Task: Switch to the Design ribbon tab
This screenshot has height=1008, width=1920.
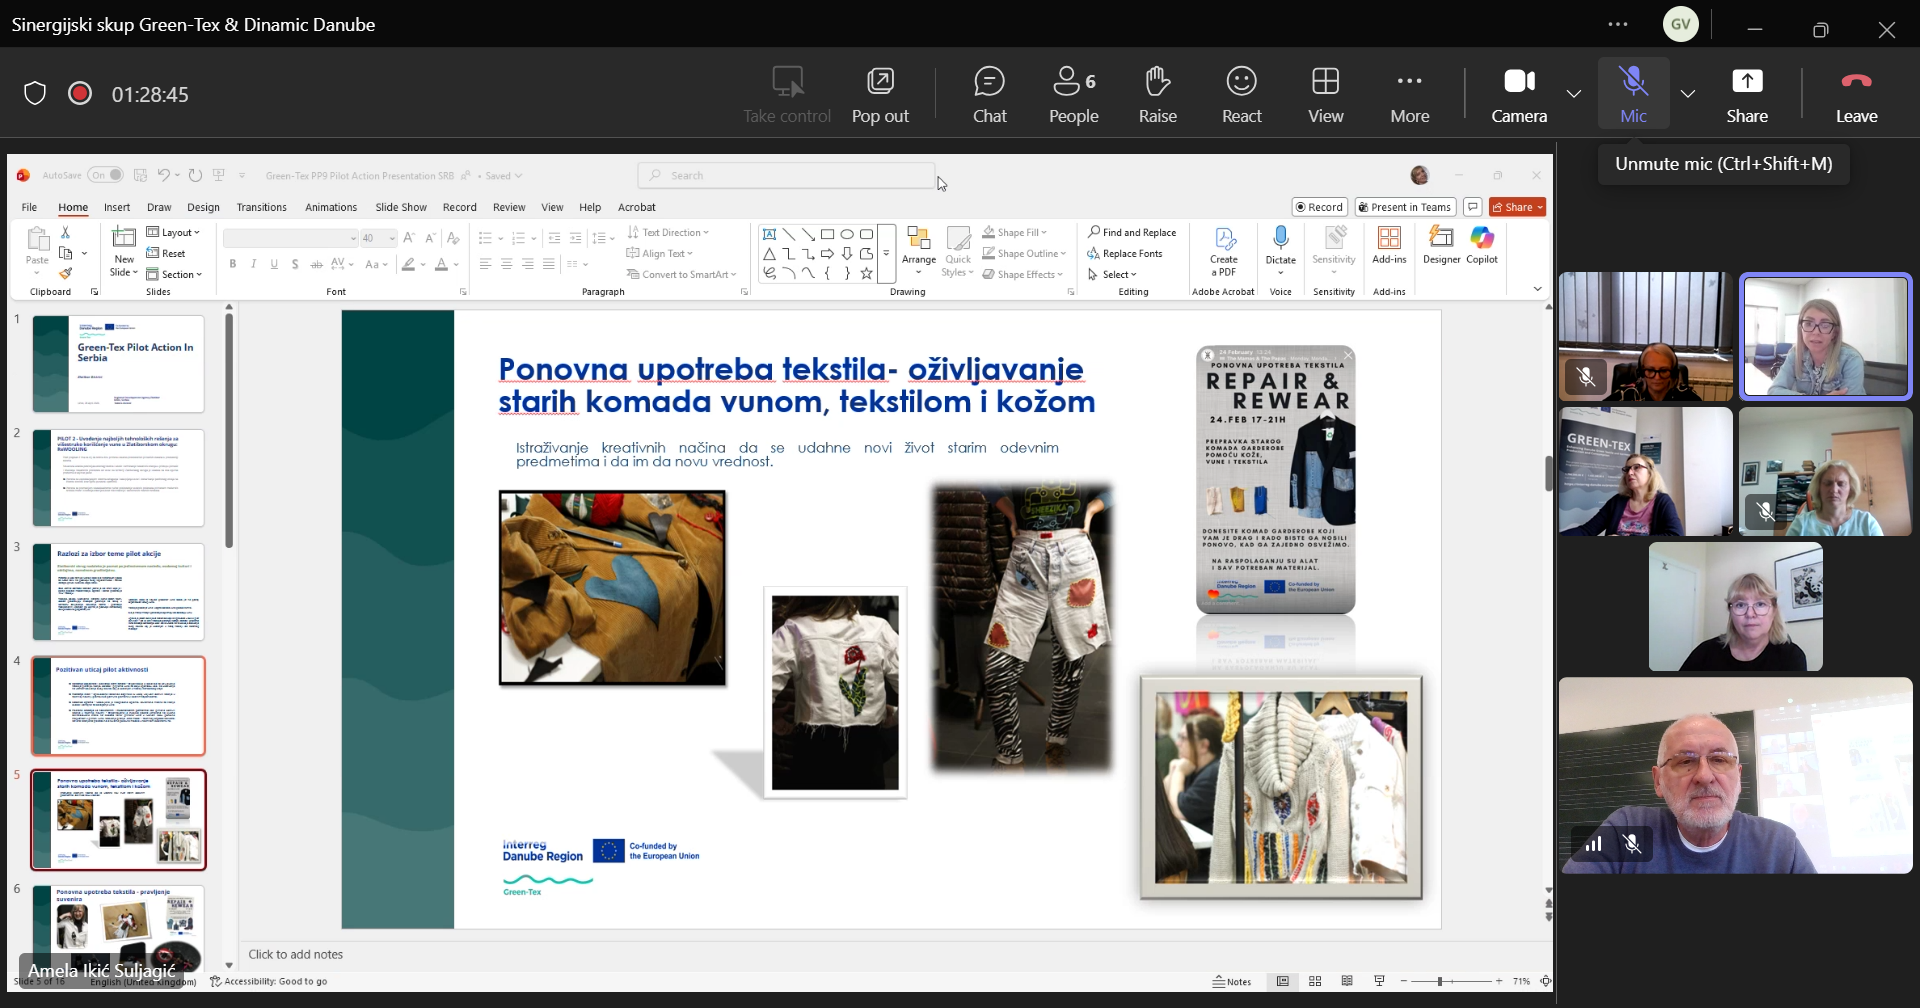Action: (203, 207)
